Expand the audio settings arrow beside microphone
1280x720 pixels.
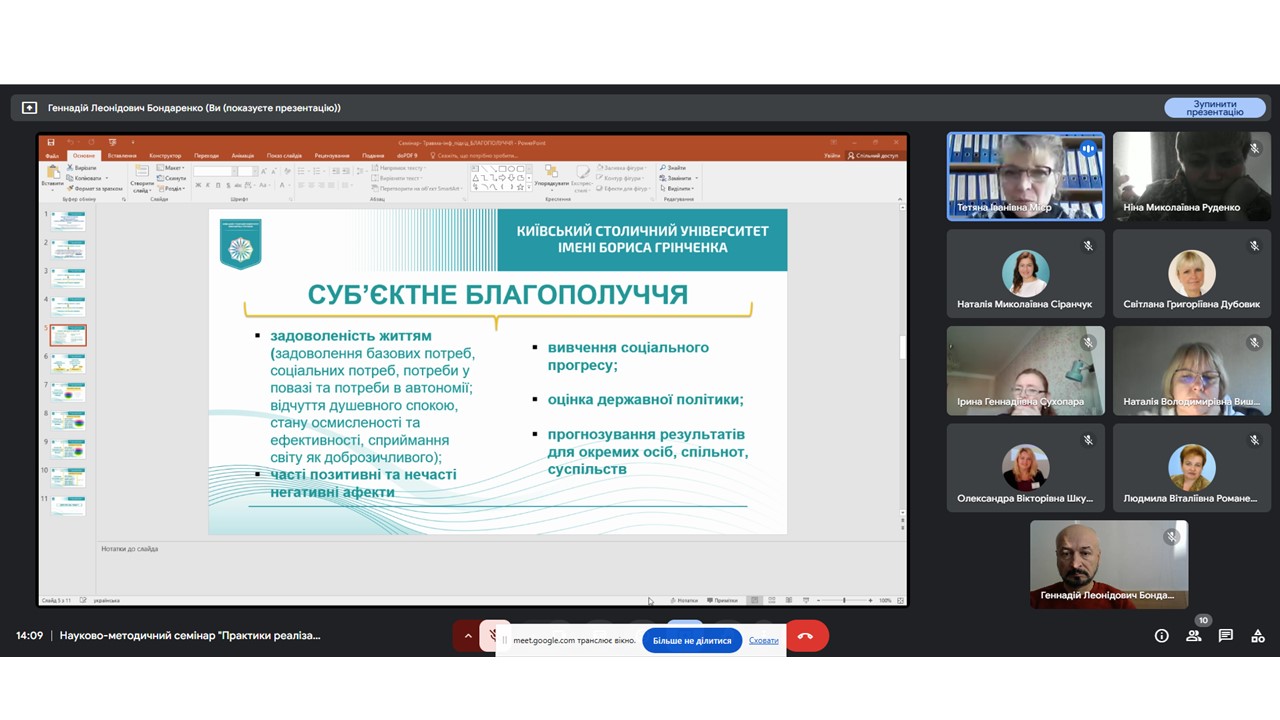[x=468, y=636]
